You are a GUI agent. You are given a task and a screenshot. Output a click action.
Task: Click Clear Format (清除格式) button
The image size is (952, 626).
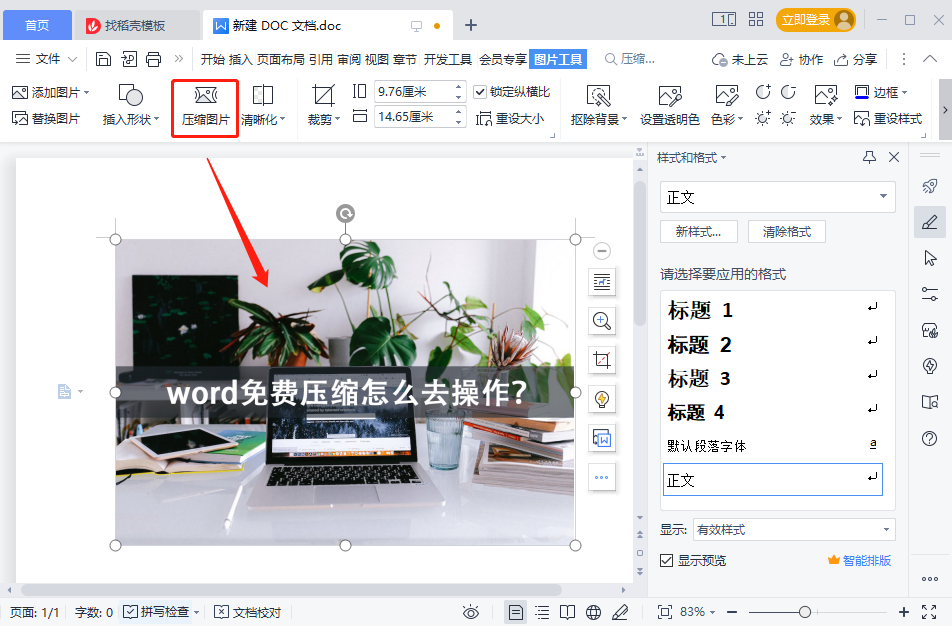pyautogui.click(x=787, y=231)
